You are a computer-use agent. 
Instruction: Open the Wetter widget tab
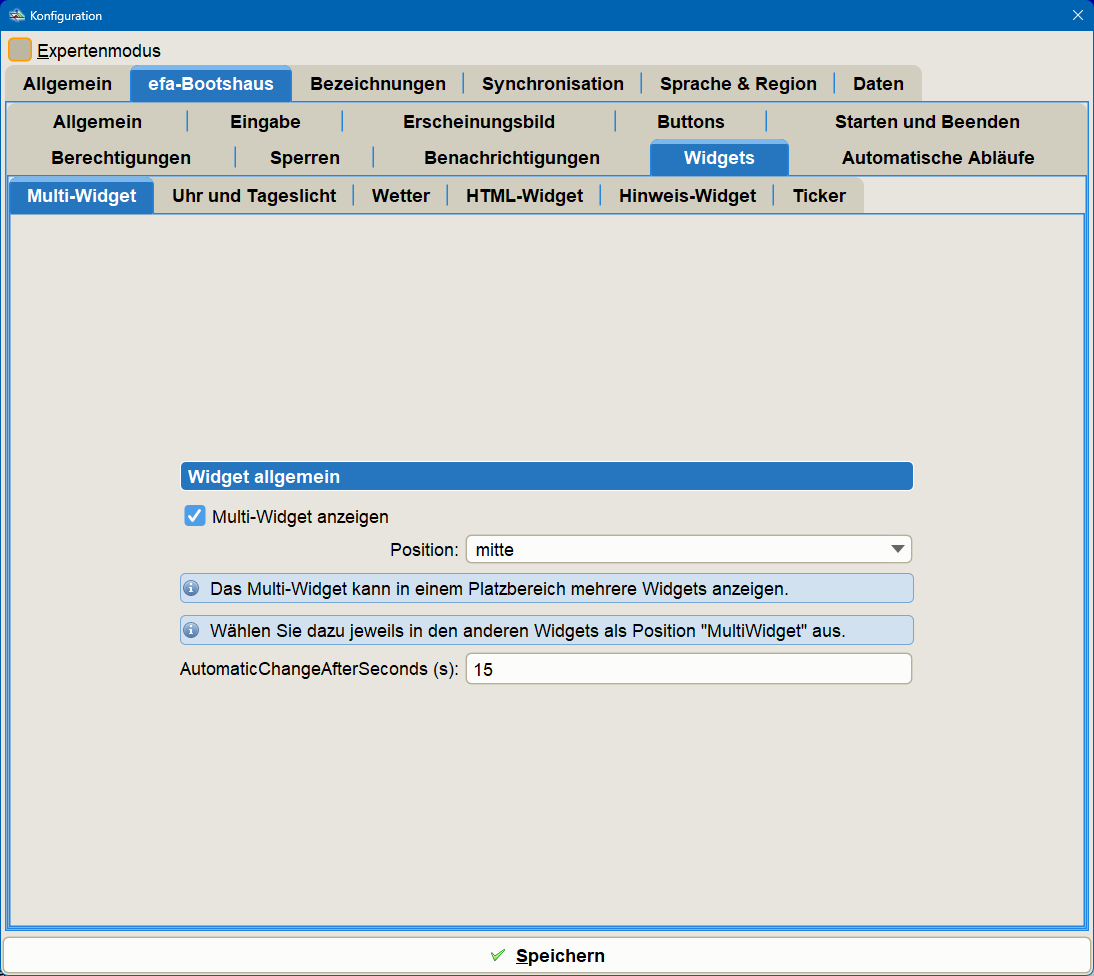pyautogui.click(x=400, y=195)
